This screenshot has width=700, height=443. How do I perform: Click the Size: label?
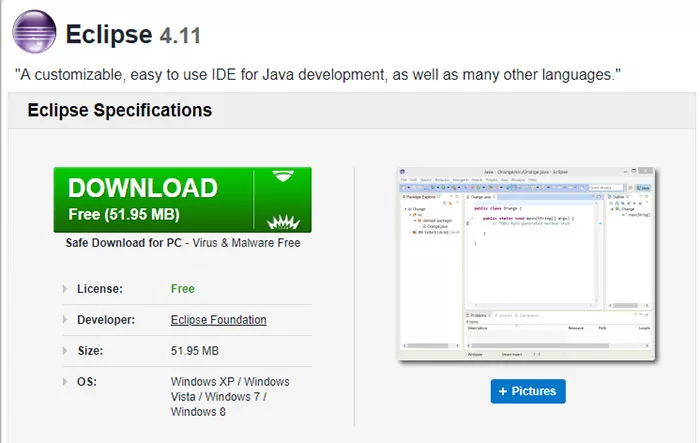pos(90,351)
